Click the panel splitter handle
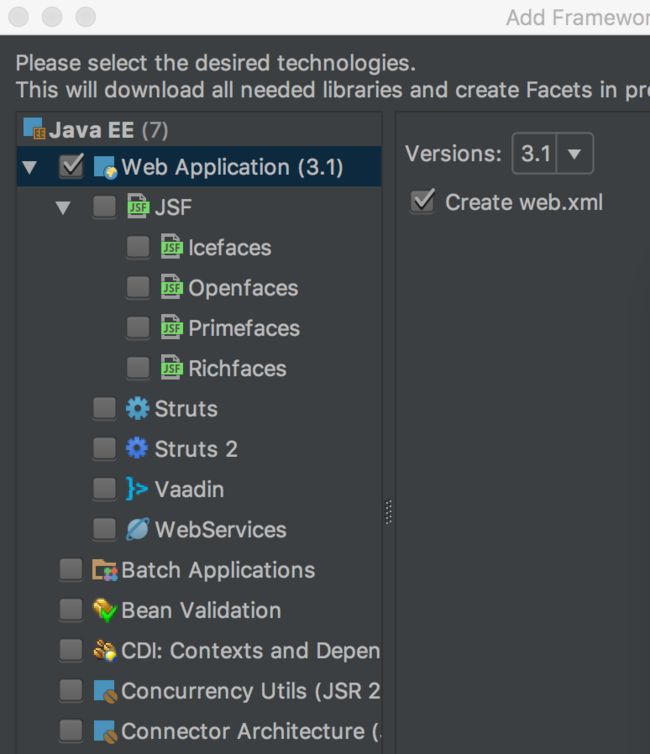 pyautogui.click(x=388, y=512)
